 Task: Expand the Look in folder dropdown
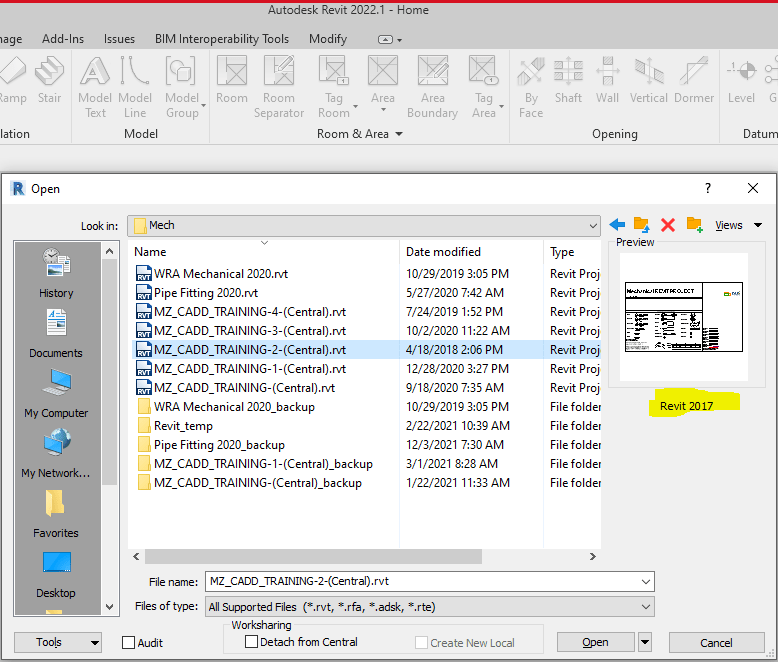(x=592, y=226)
